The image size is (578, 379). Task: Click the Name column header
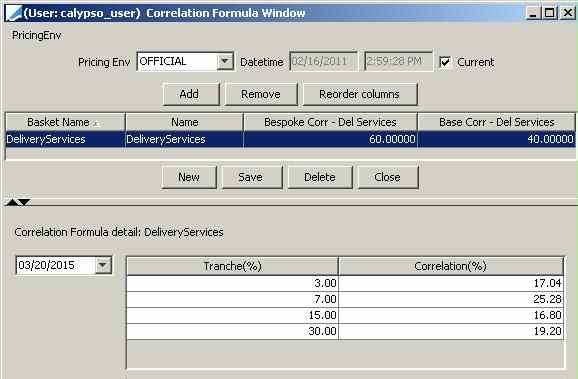pos(184,122)
